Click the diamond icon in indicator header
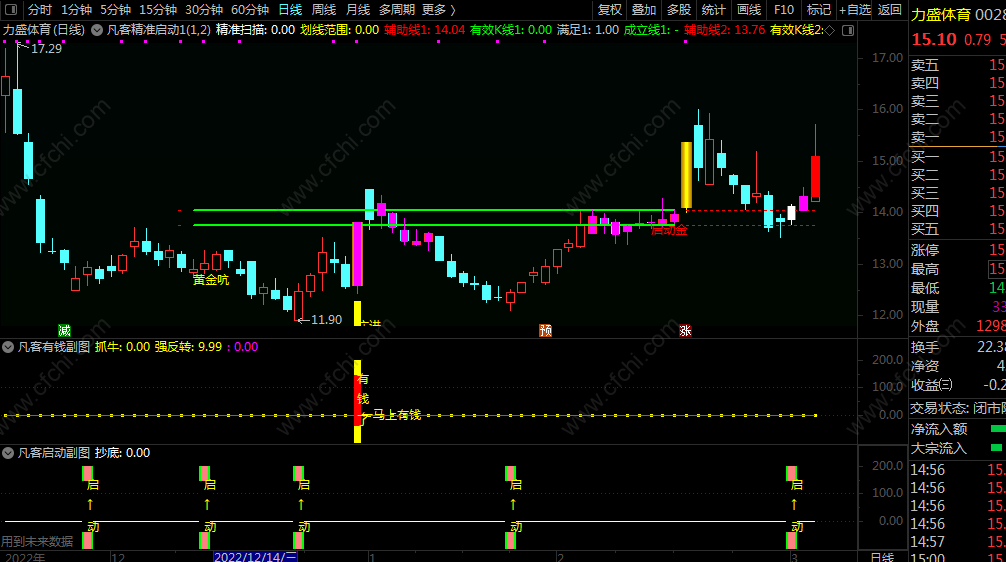 (829, 30)
